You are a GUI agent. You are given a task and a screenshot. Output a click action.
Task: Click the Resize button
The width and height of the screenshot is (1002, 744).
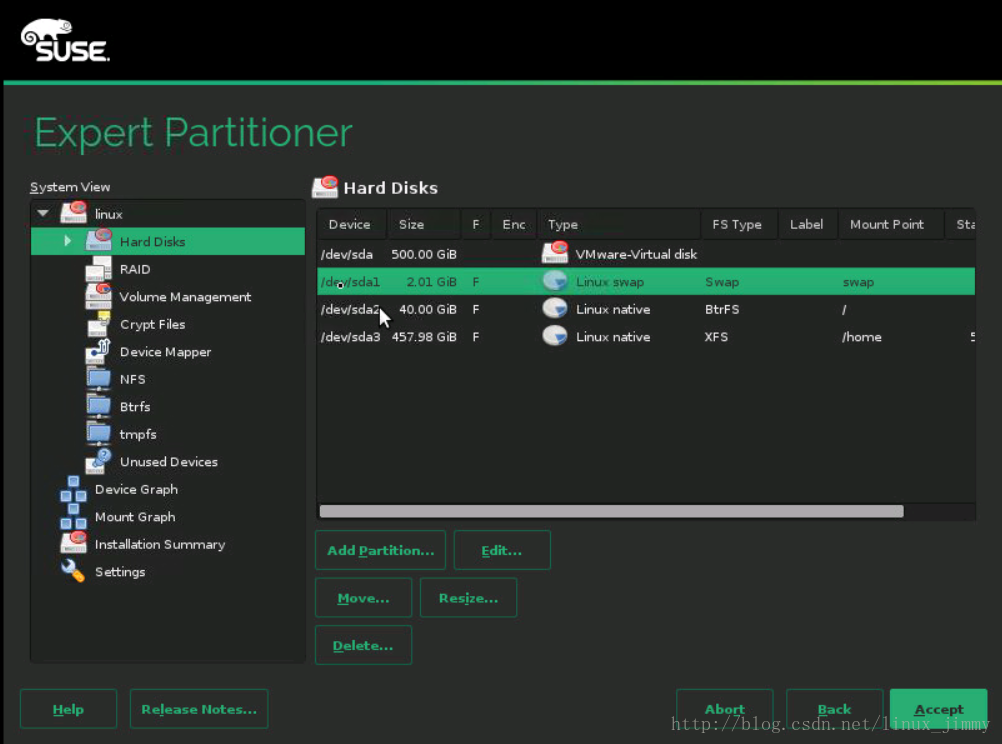(468, 598)
